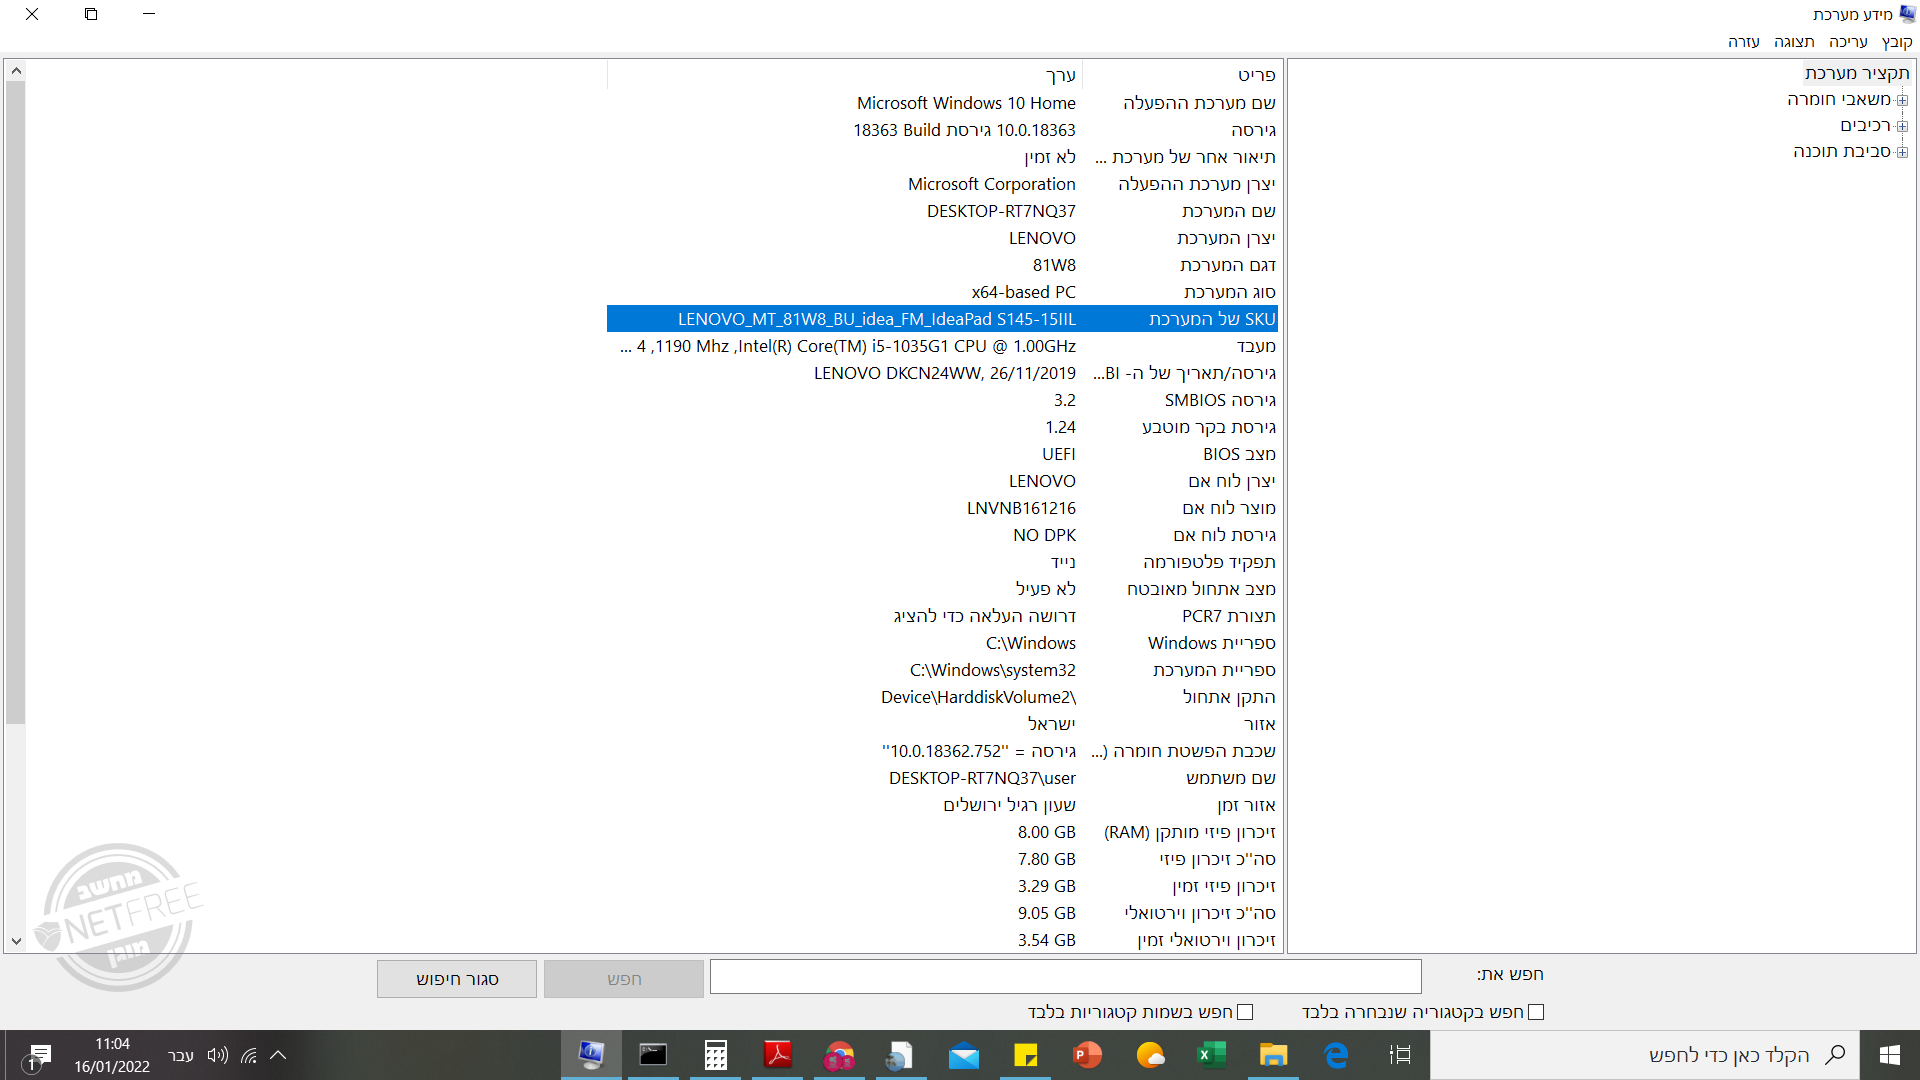Image resolution: width=1920 pixels, height=1080 pixels.
Task: Select the 9.05 GB virtual memory value
Action: 1047,913
